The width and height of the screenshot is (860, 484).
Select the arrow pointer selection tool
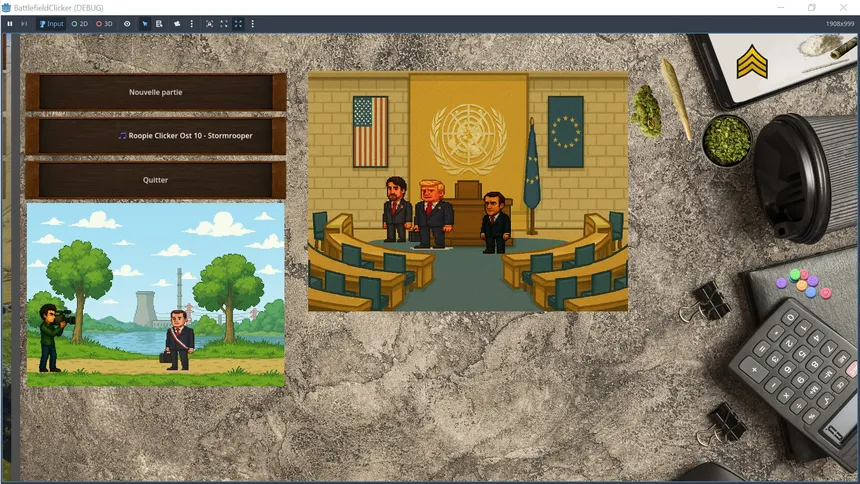(x=145, y=23)
